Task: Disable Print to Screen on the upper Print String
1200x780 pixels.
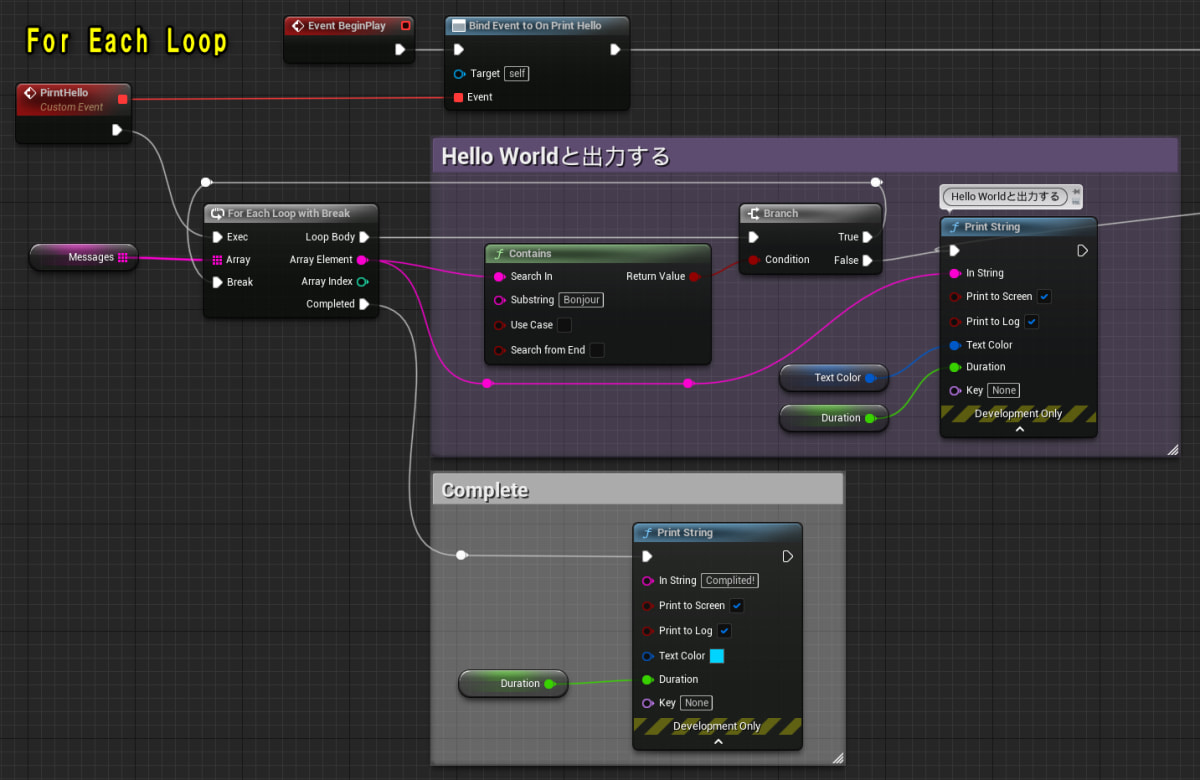Action: [x=1042, y=296]
